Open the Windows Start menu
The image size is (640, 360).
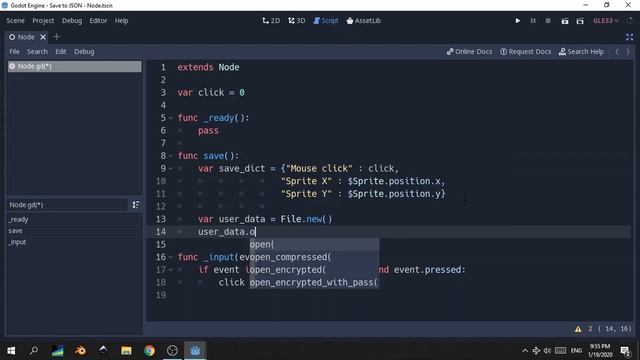[x=11, y=351]
